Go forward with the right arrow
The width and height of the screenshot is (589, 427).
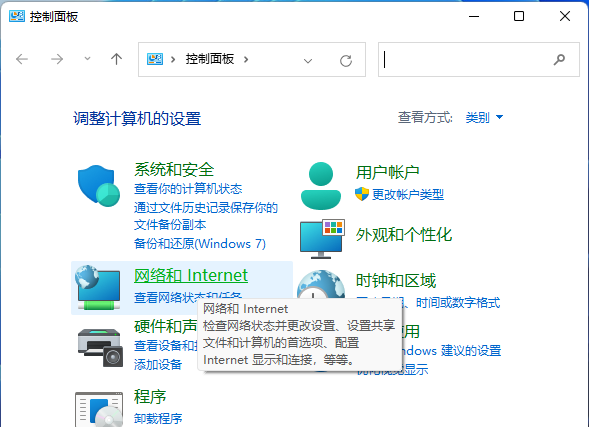[x=57, y=59]
